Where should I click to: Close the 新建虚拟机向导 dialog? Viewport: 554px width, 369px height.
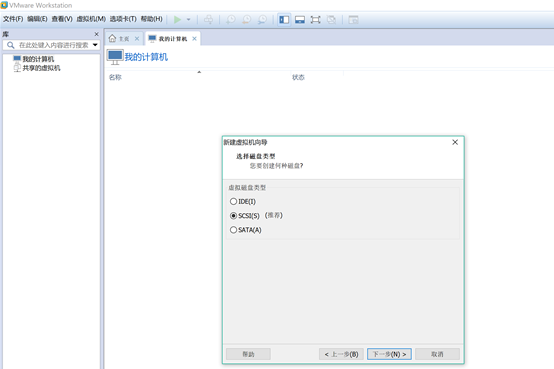pos(455,142)
